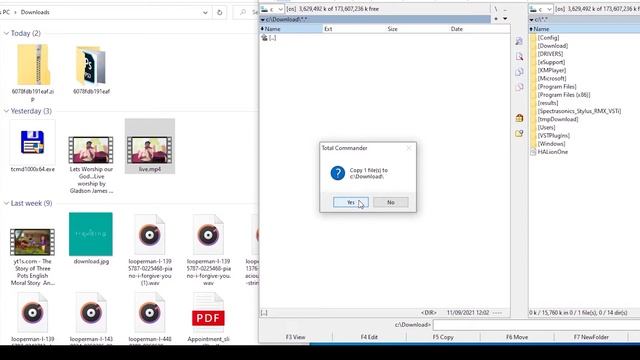Click the F4 Edit button
This screenshot has width=640, height=360.
(x=369, y=337)
